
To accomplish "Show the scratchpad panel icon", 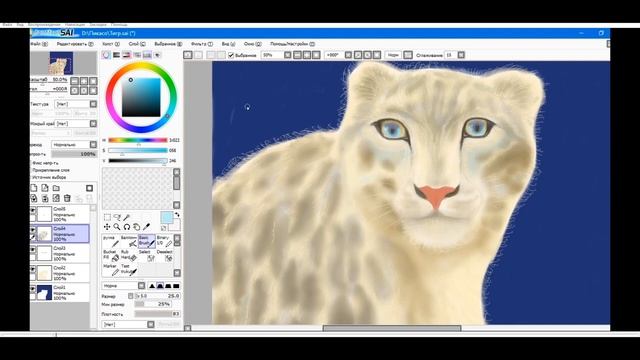I will (x=158, y=55).
